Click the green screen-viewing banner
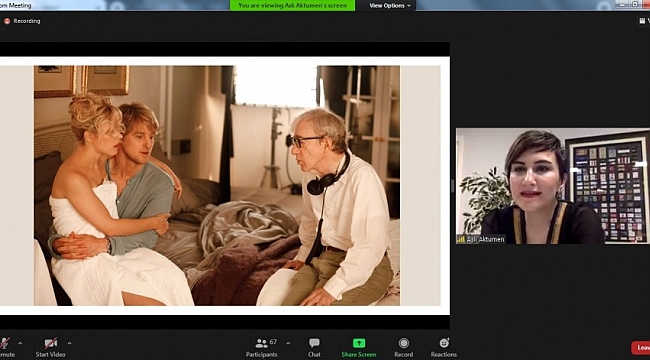 click(x=292, y=5)
